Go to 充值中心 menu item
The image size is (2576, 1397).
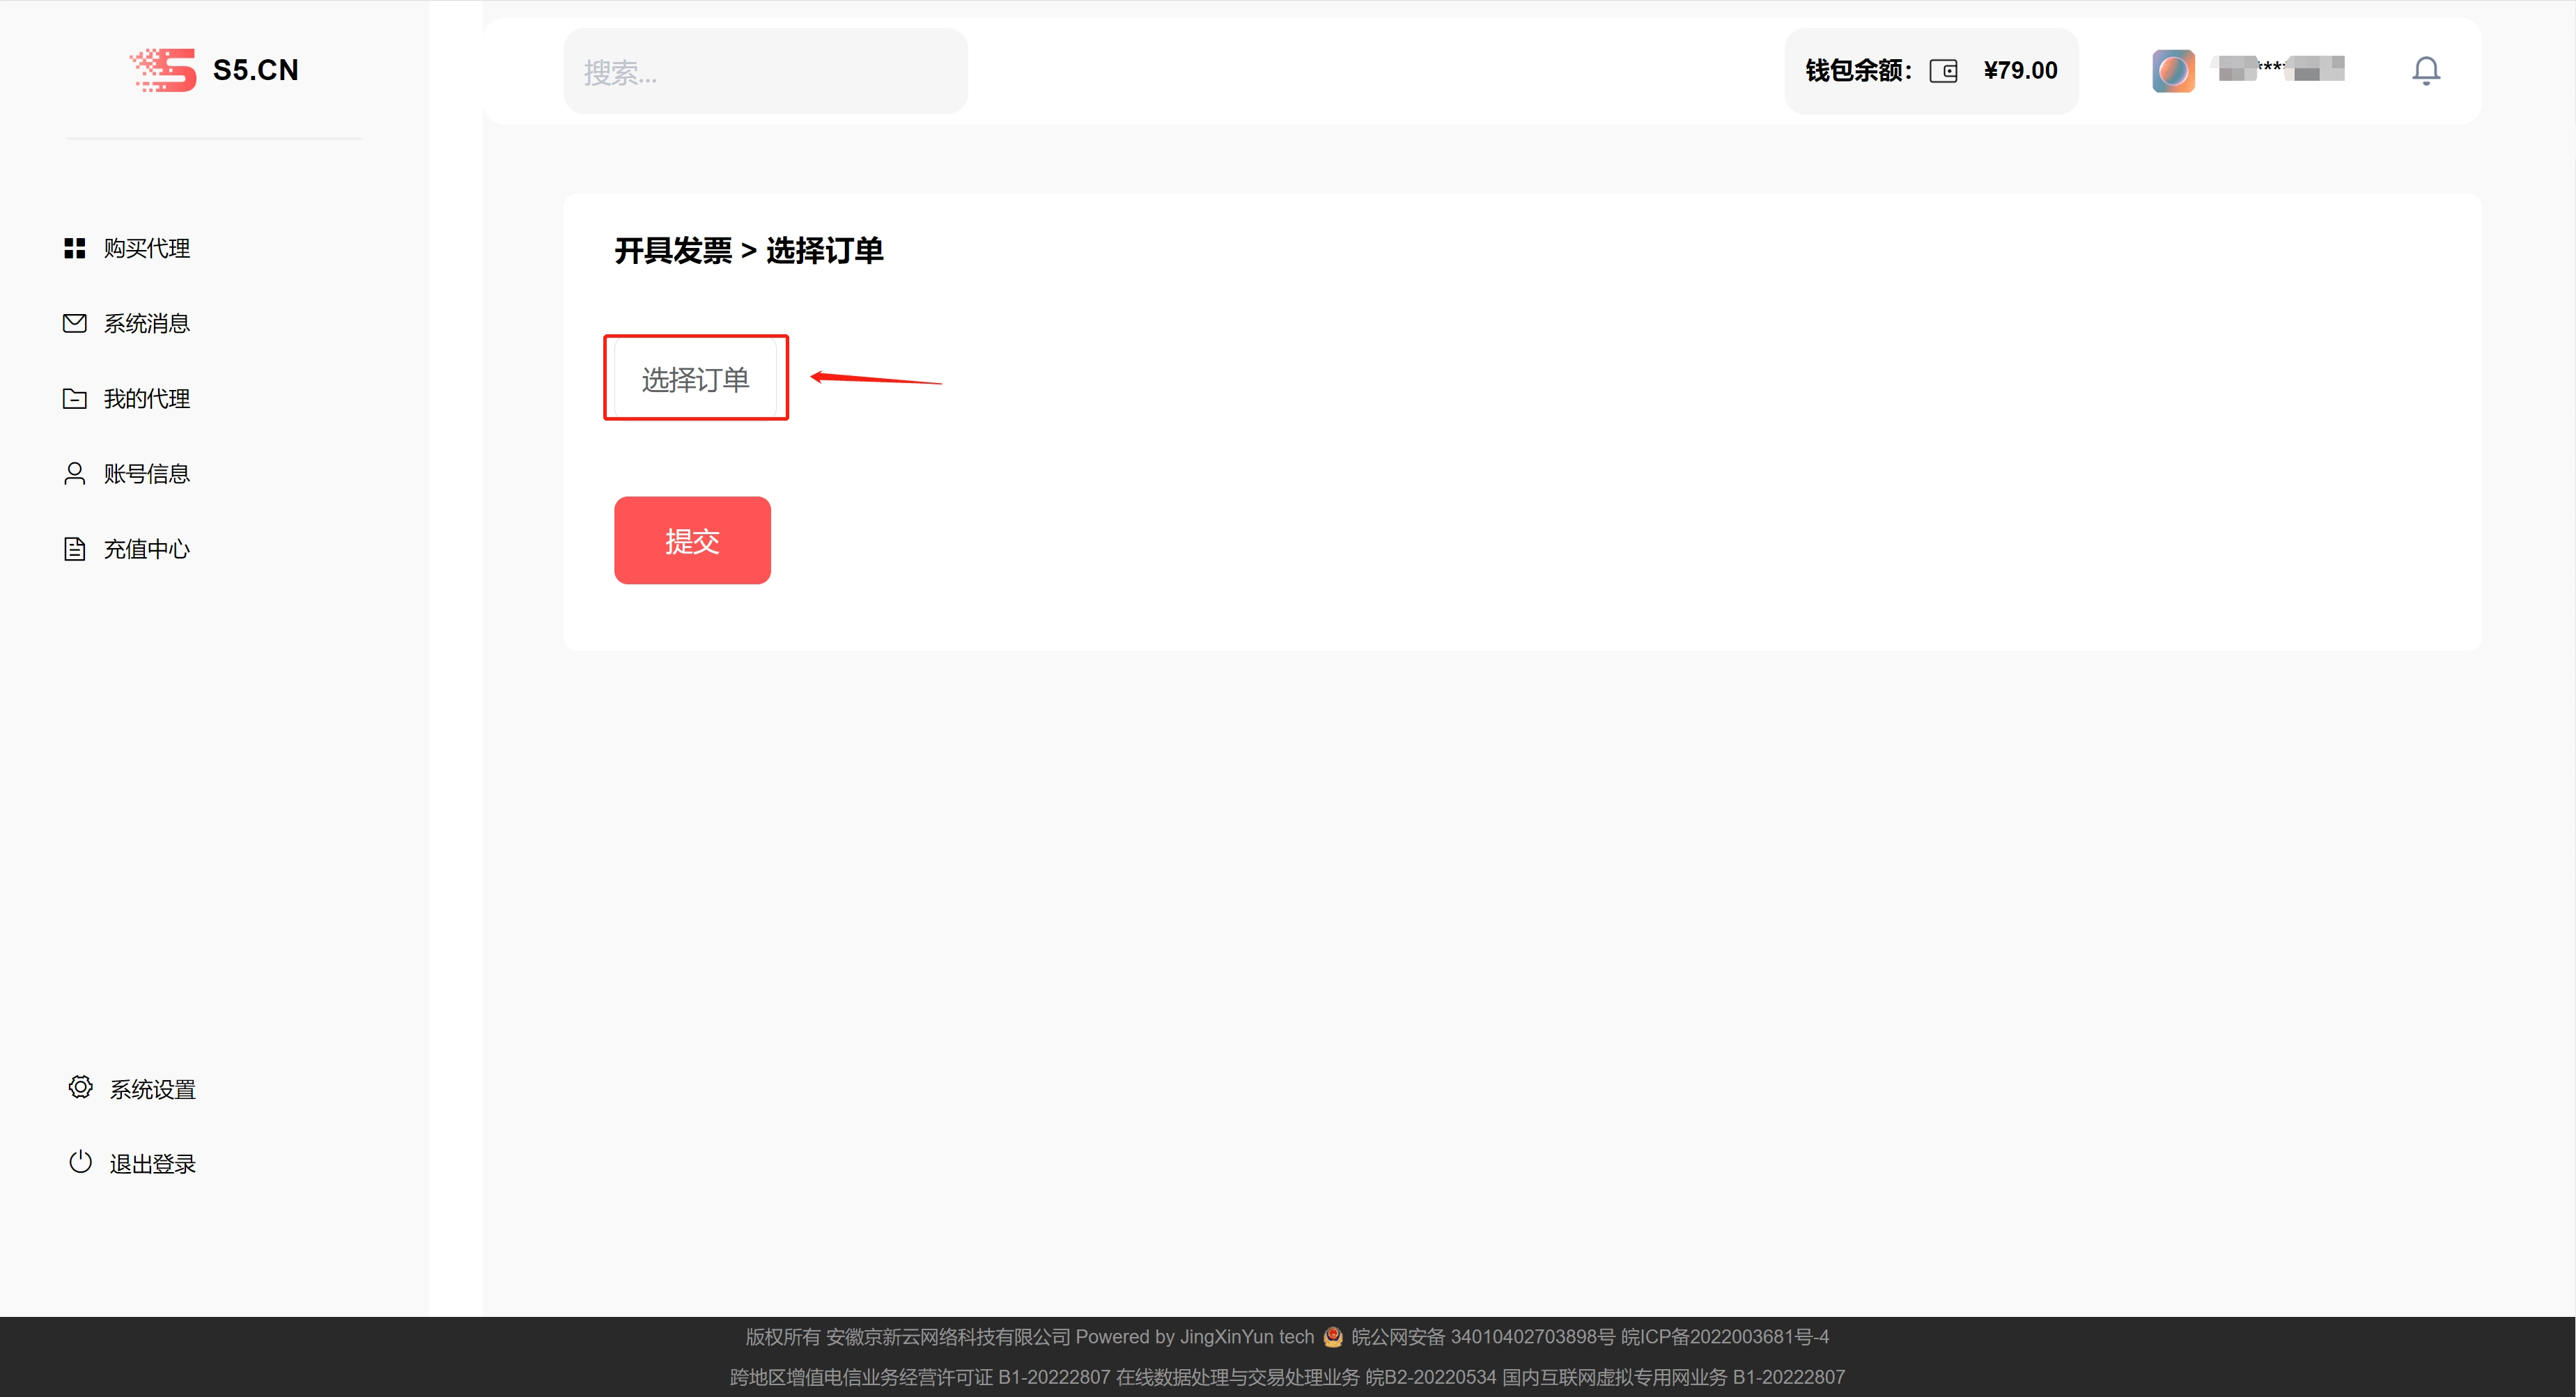[147, 549]
